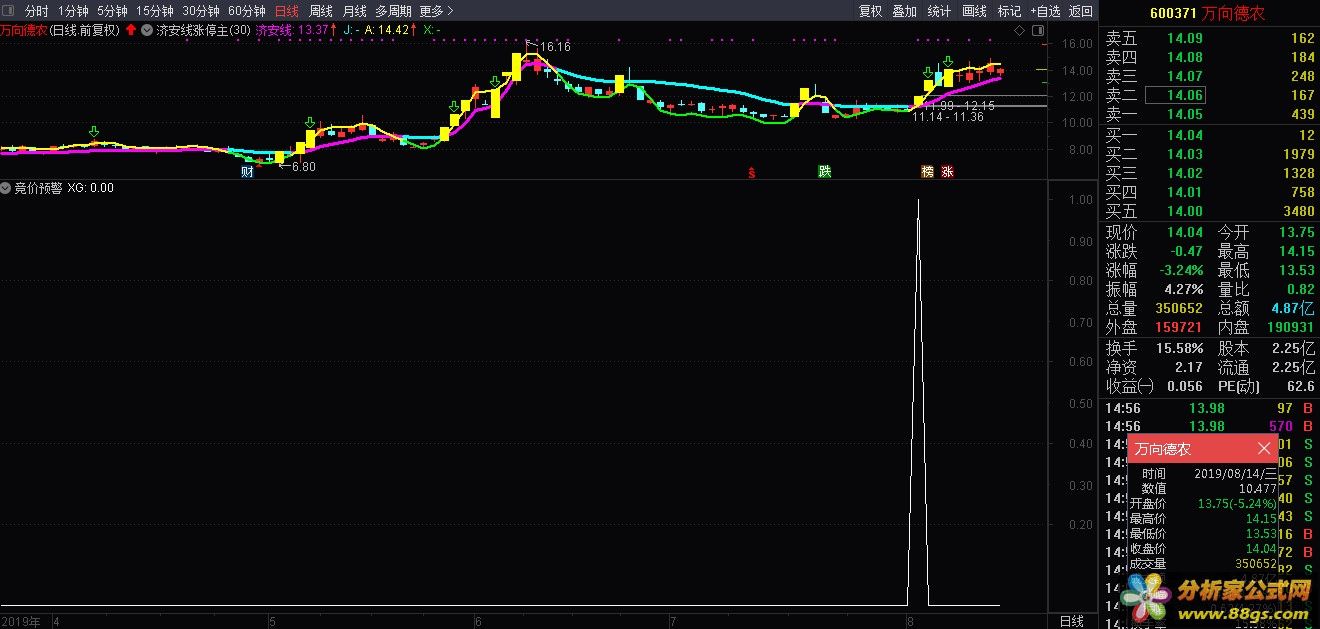Switch to 分时 intraday view

[36, 11]
